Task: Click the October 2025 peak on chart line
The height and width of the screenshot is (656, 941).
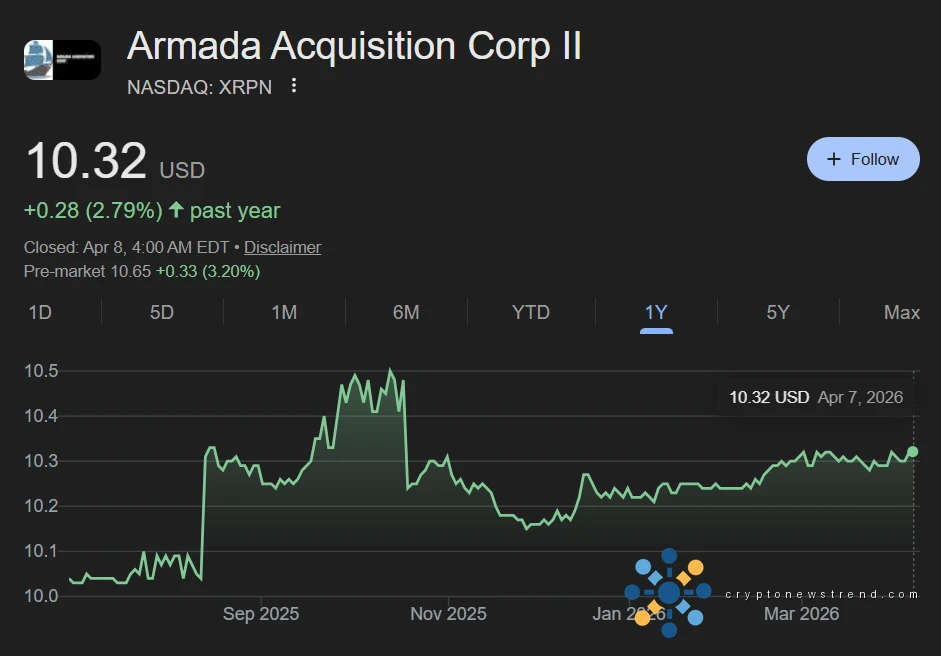Action: click(390, 371)
